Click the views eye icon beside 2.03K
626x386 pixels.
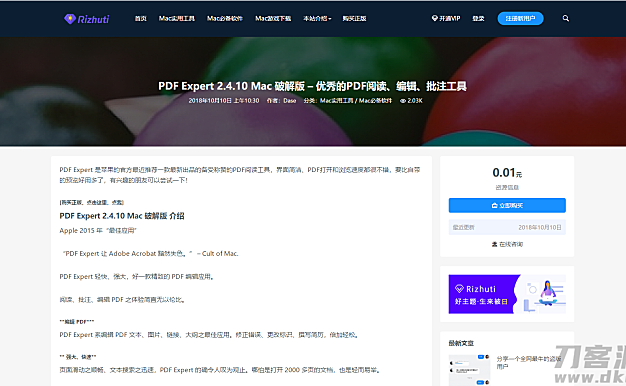pos(403,101)
